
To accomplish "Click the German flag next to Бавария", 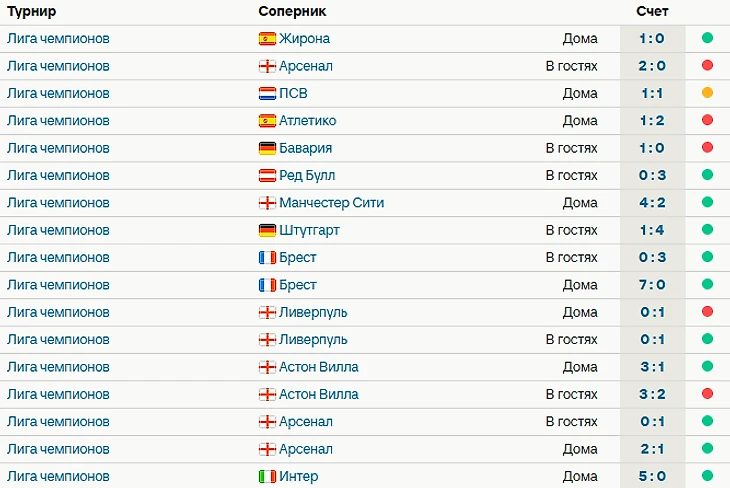I will click(267, 148).
